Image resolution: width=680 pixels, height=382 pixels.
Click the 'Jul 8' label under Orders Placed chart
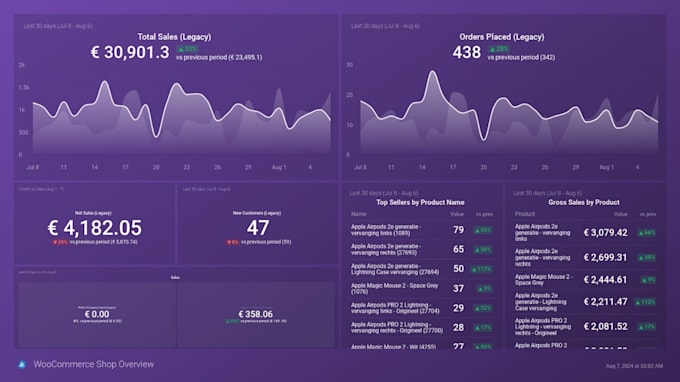pos(360,167)
